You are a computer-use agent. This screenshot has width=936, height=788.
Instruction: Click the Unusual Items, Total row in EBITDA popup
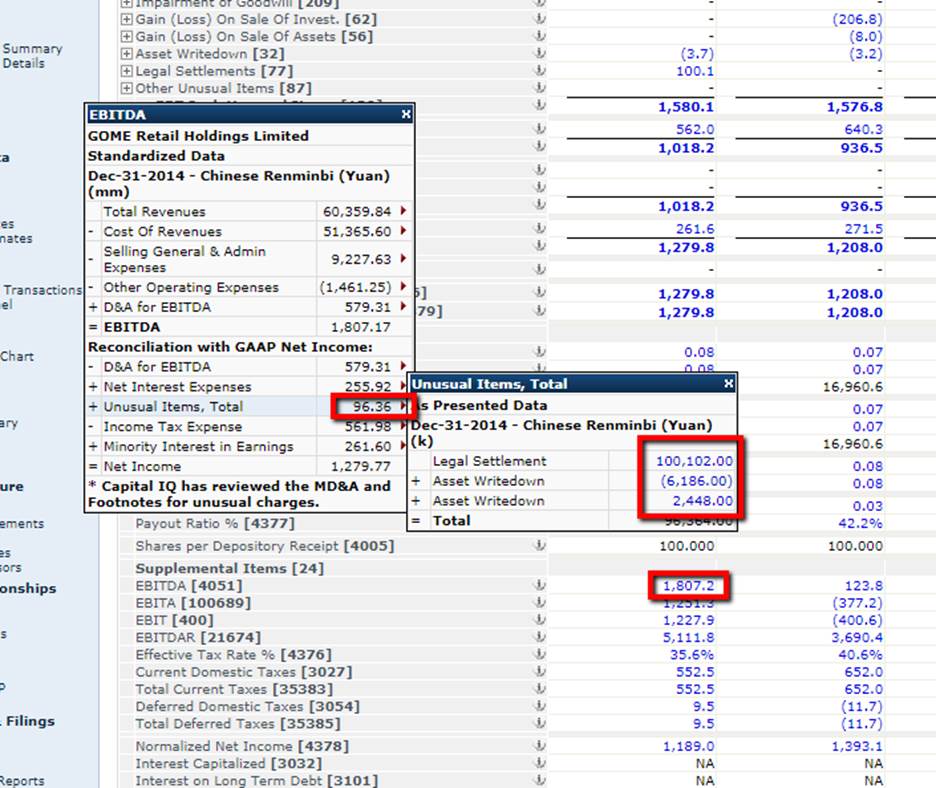tap(249, 407)
